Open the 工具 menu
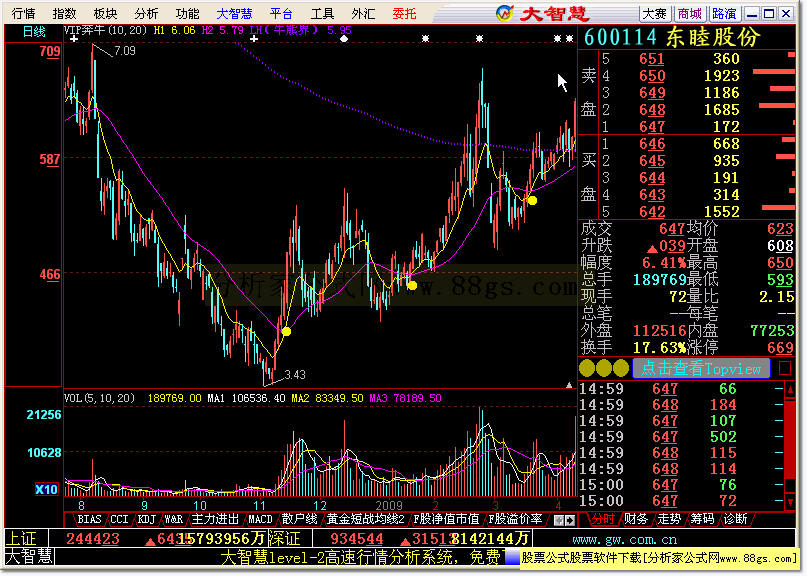807x576 pixels. 322,13
